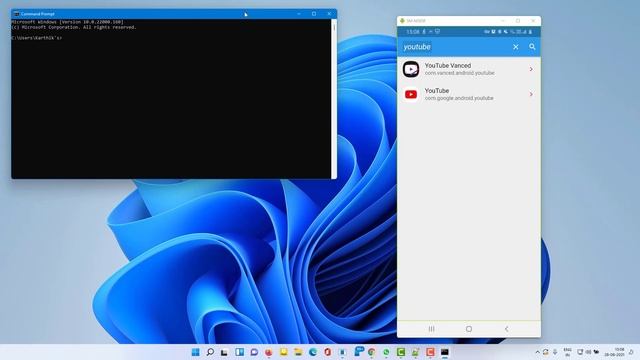The width and height of the screenshot is (640, 360).
Task: Switch to Command Prompt taskbar icon
Action: 445,352
